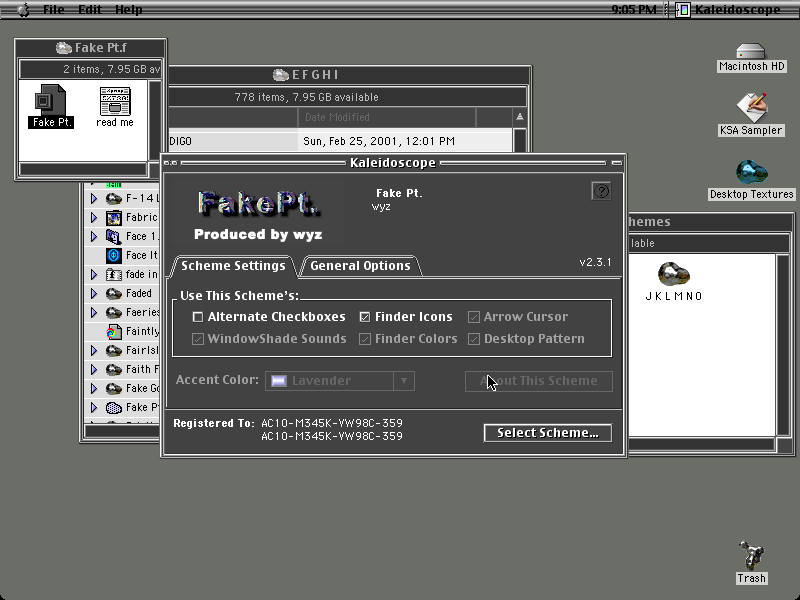Screen dimensions: 800x600
Task: Click the sort order triangle in EFGHI window
Action: point(519,117)
